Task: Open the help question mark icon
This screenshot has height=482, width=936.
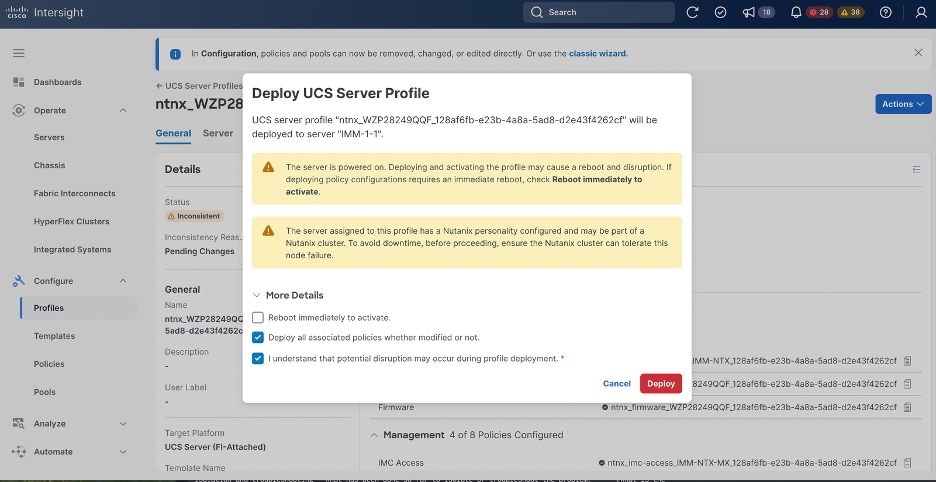Action: pos(886,12)
